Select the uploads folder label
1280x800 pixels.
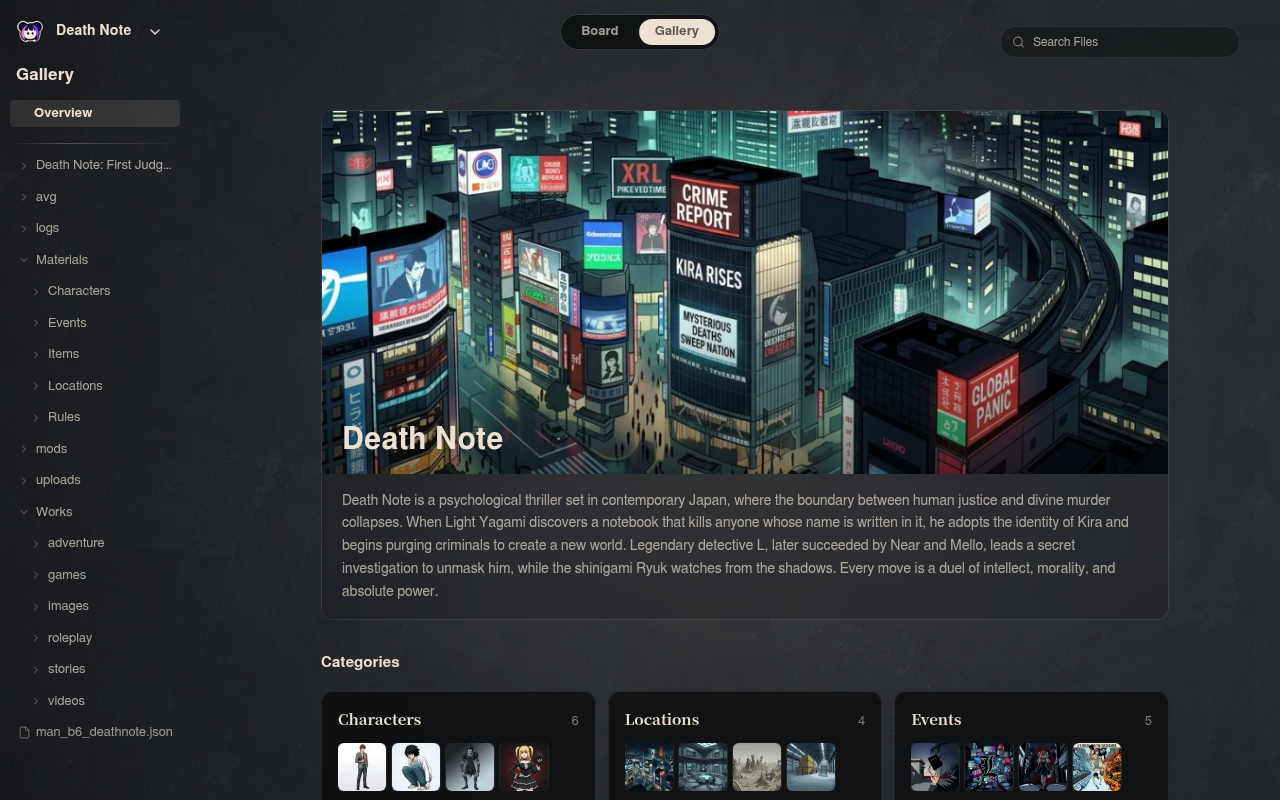point(58,480)
